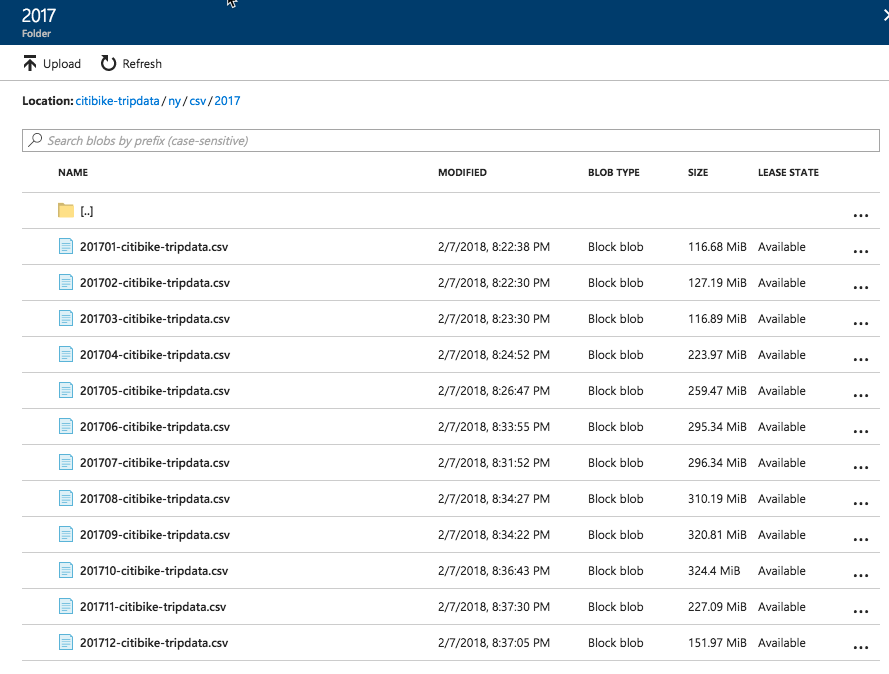Select 201706-citibike-tripdata.csv file name

[155, 427]
